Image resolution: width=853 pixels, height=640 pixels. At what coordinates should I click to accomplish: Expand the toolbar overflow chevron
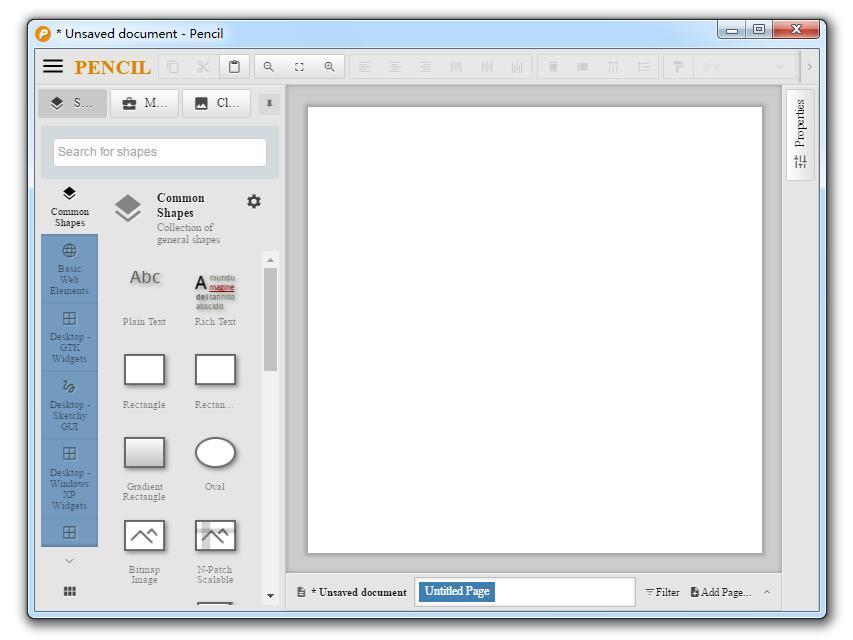(809, 67)
